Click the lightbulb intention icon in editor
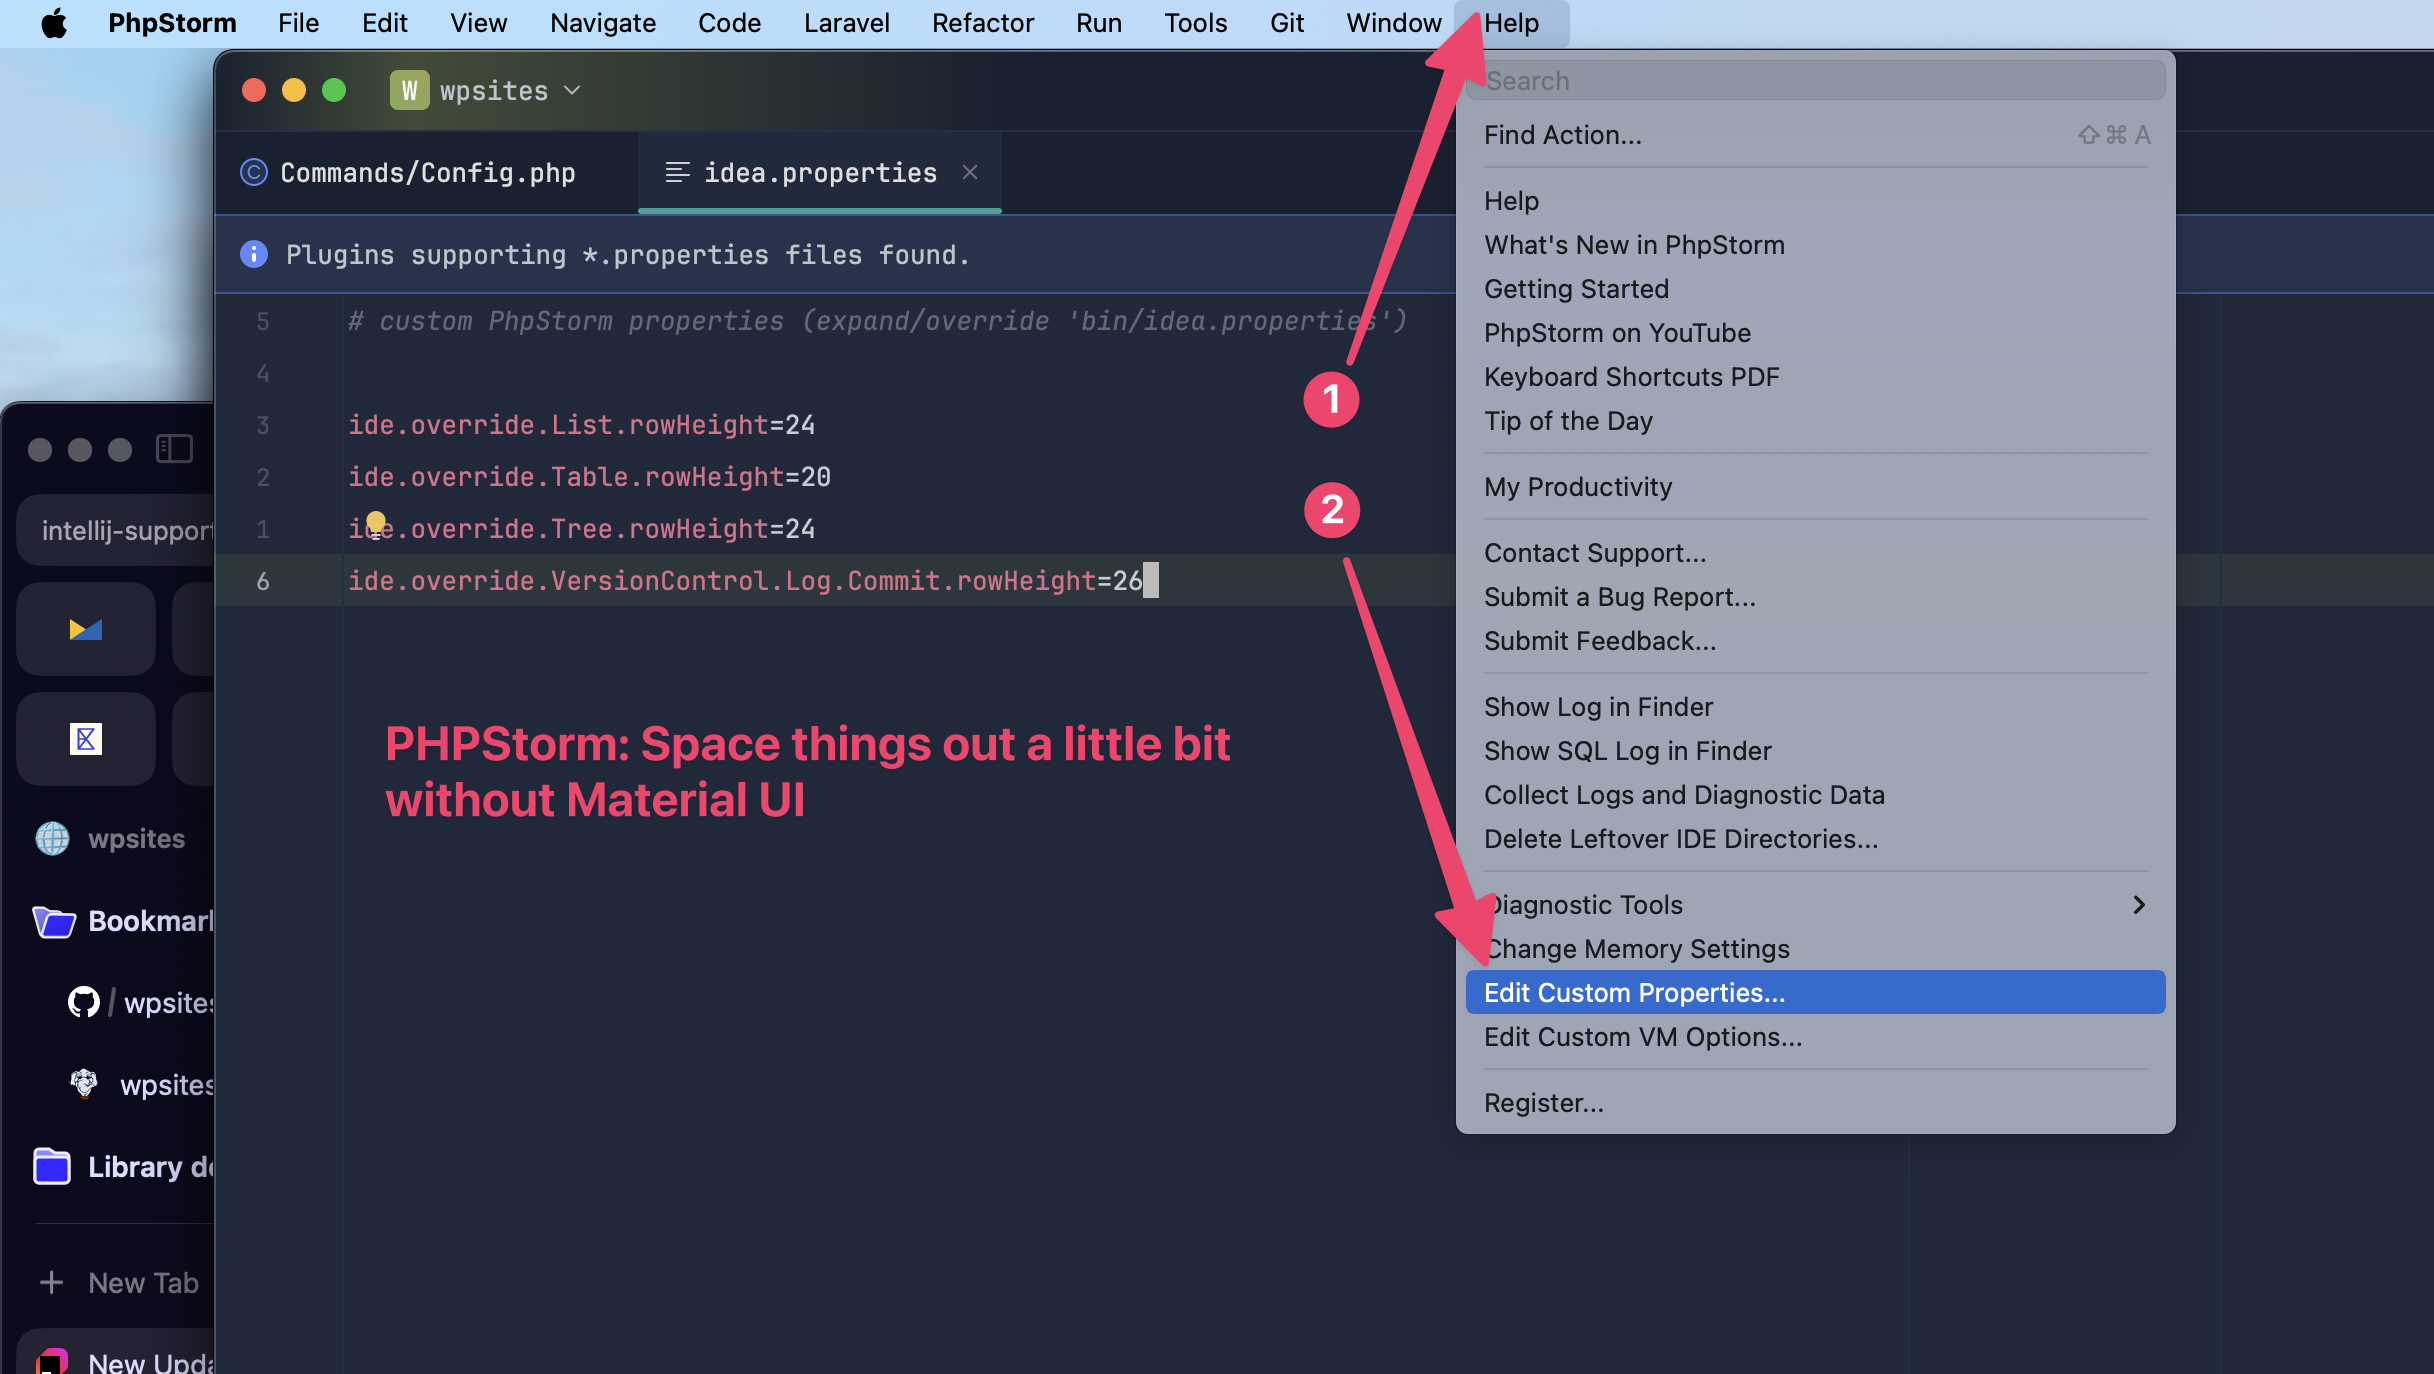Image resolution: width=2434 pixels, height=1374 pixels. (x=376, y=523)
